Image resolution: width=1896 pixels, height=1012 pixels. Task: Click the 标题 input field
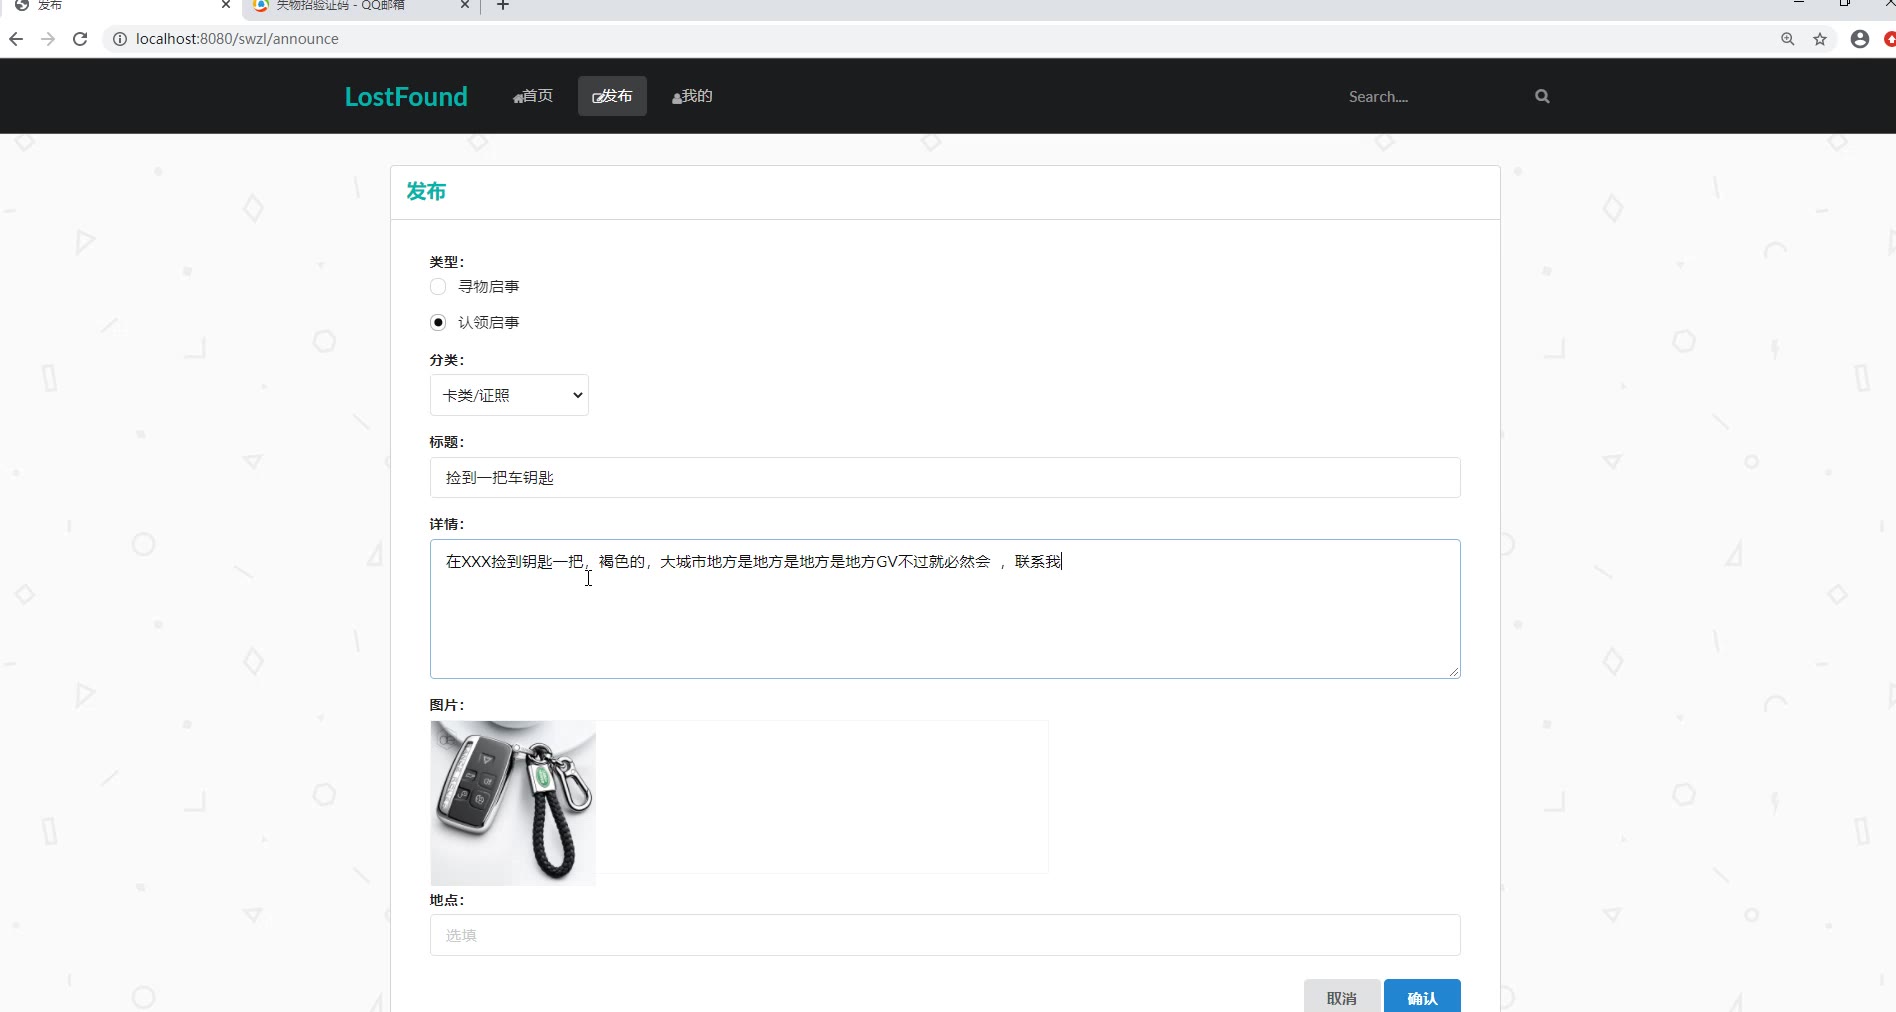click(x=945, y=477)
